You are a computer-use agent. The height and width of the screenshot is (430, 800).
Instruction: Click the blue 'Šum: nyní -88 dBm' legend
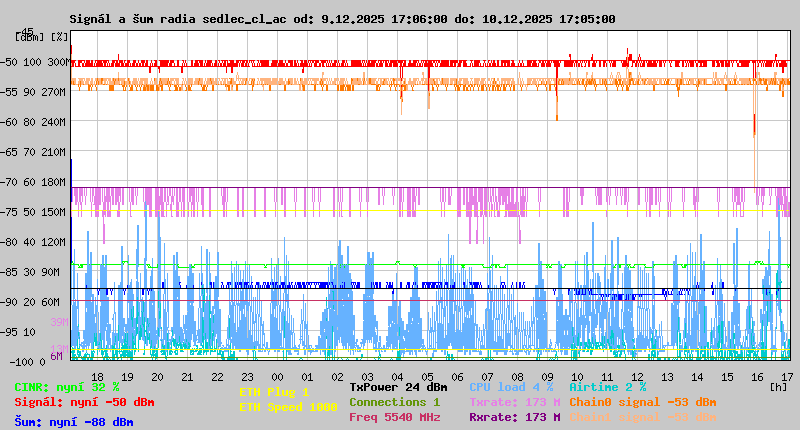pyautogui.click(x=74, y=422)
